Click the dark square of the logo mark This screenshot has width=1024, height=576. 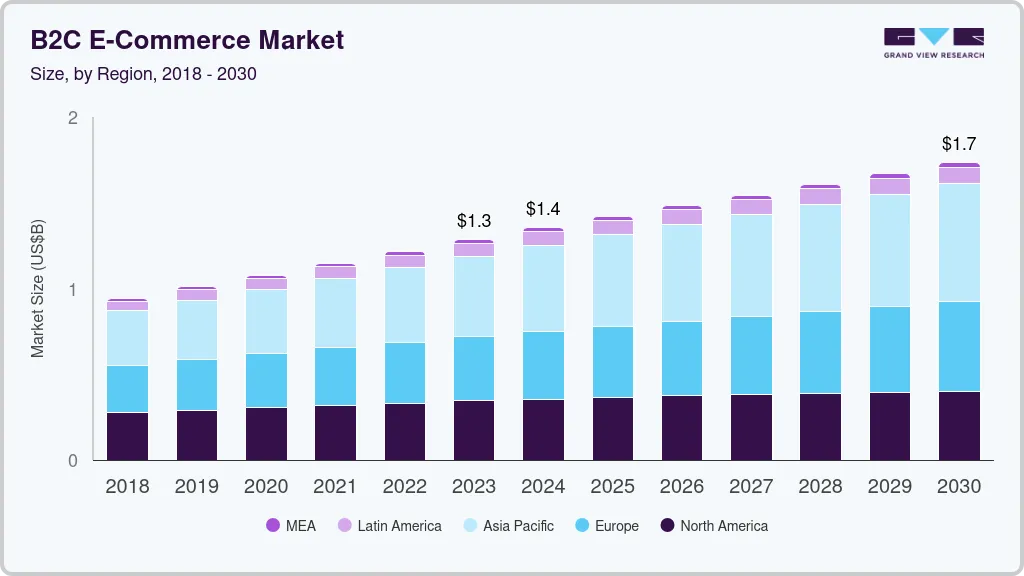point(898,36)
